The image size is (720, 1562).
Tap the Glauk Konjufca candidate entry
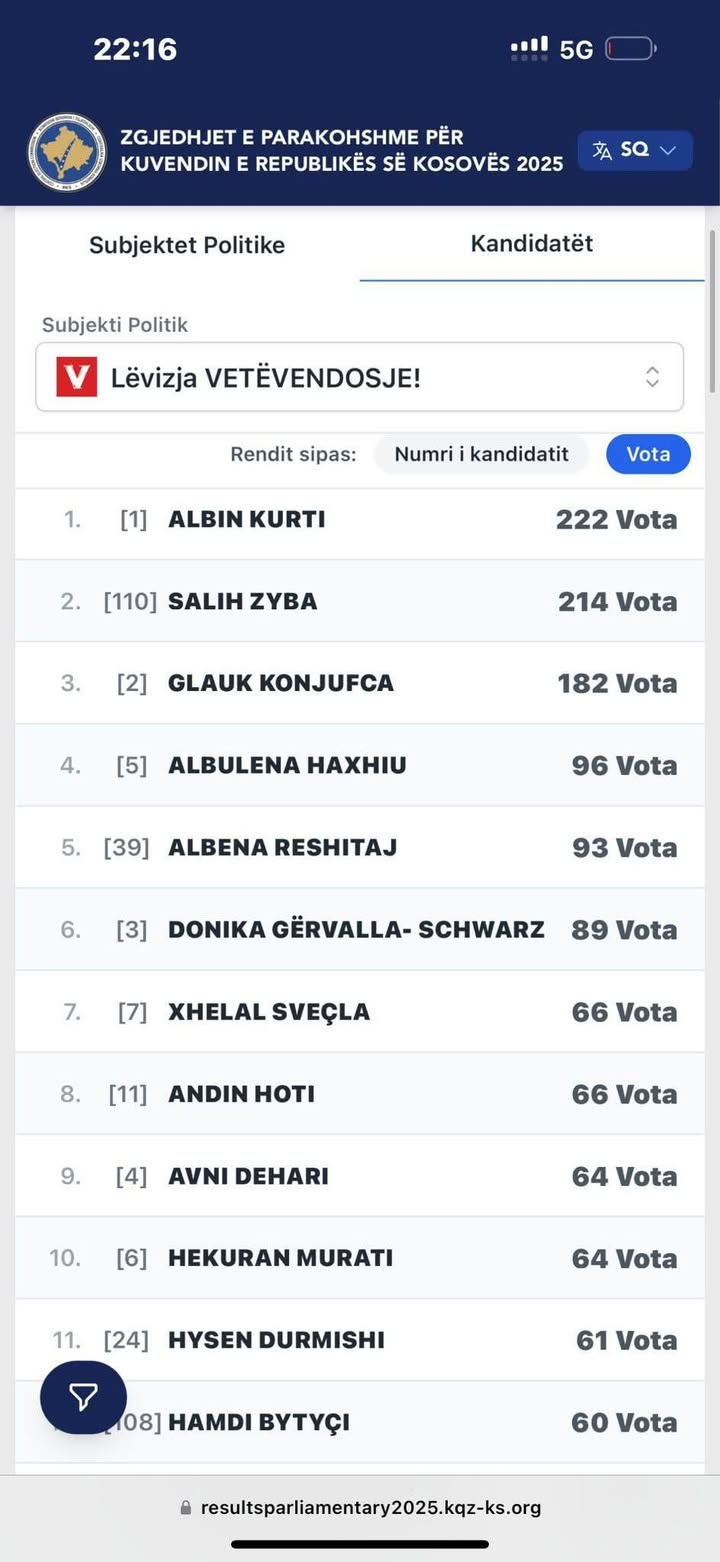click(359, 684)
